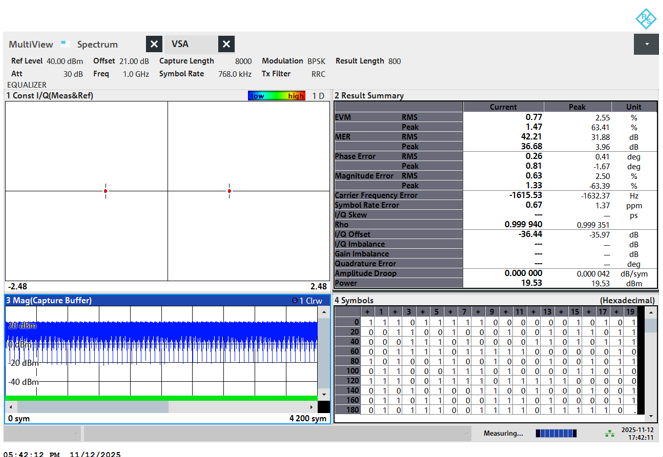Click Mag Capture Buffer vertical scroll up arrow
This screenshot has width=663, height=457.
[323, 313]
